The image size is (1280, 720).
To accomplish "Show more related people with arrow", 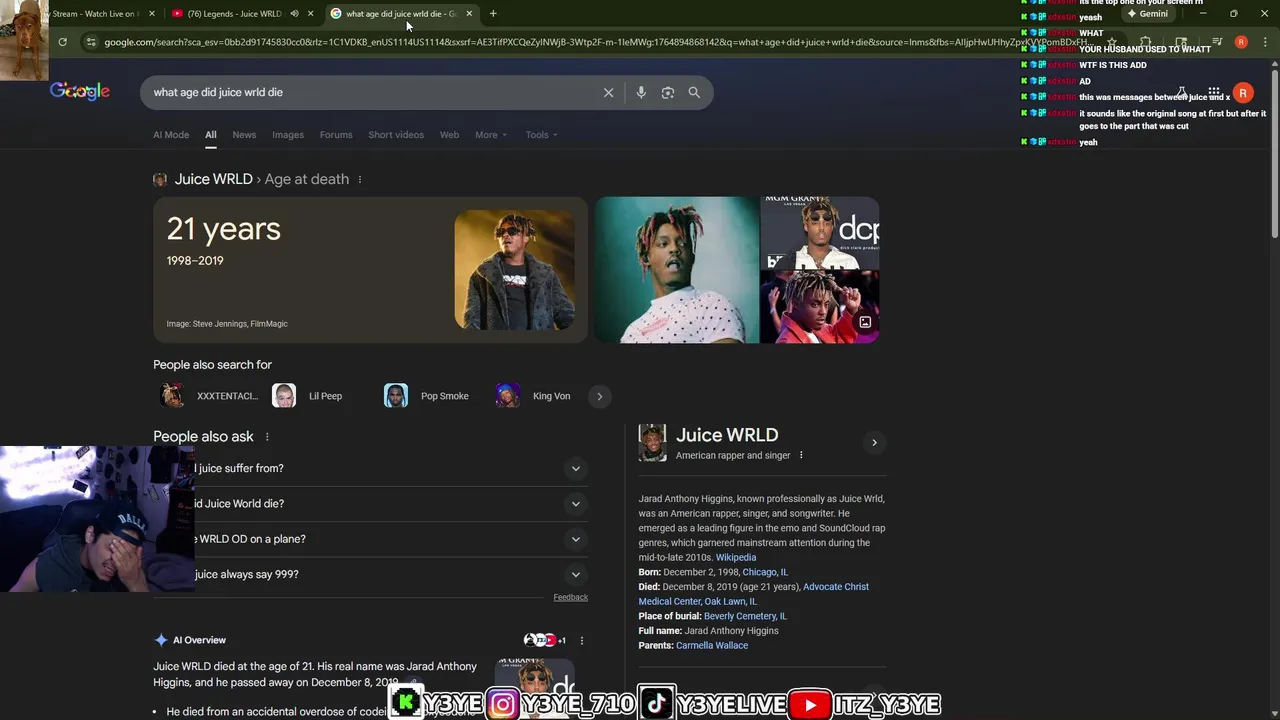I will click(600, 396).
